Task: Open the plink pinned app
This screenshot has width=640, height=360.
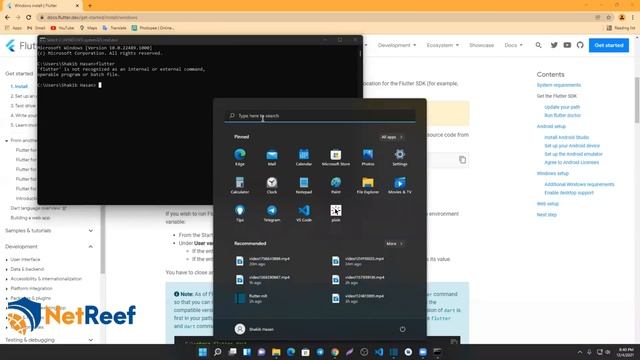Action: [x=336, y=213]
